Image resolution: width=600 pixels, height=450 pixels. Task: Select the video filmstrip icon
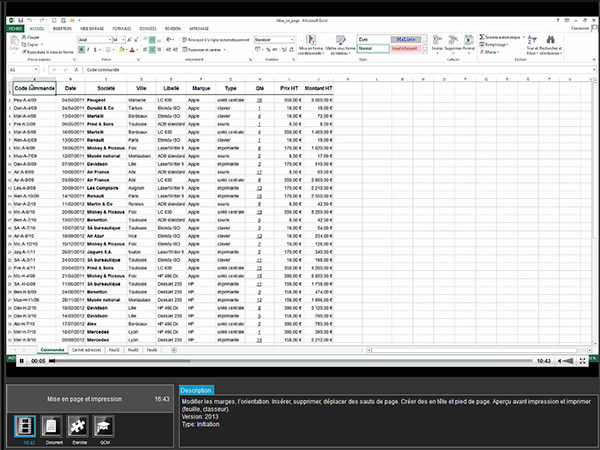pyautogui.click(x=25, y=426)
